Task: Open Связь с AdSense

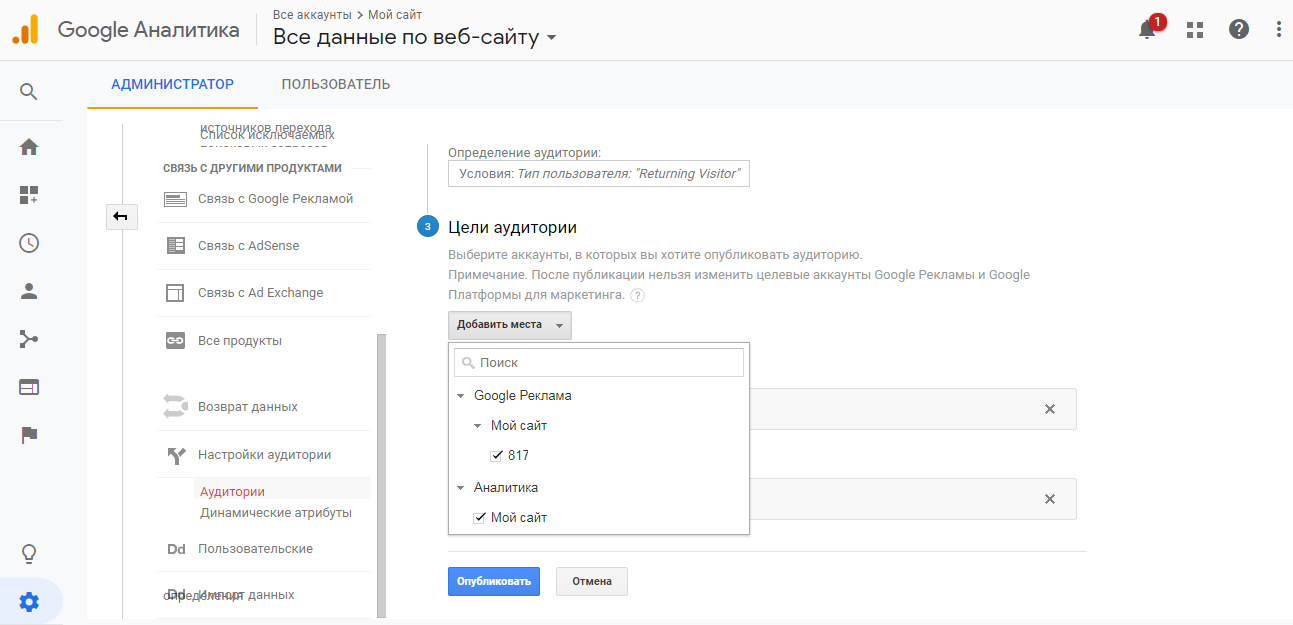Action: click(x=248, y=246)
